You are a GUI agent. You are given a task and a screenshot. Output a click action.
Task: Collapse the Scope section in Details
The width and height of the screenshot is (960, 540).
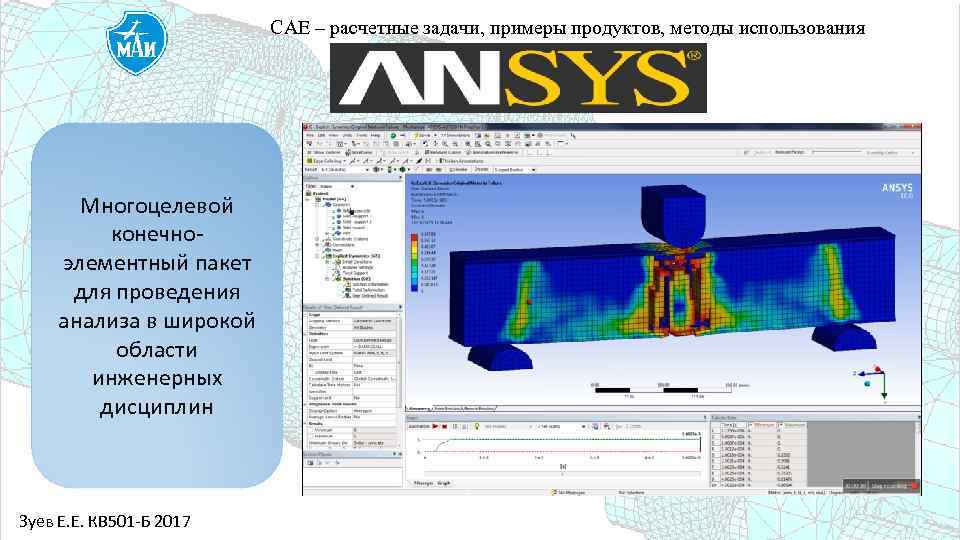pos(306,315)
